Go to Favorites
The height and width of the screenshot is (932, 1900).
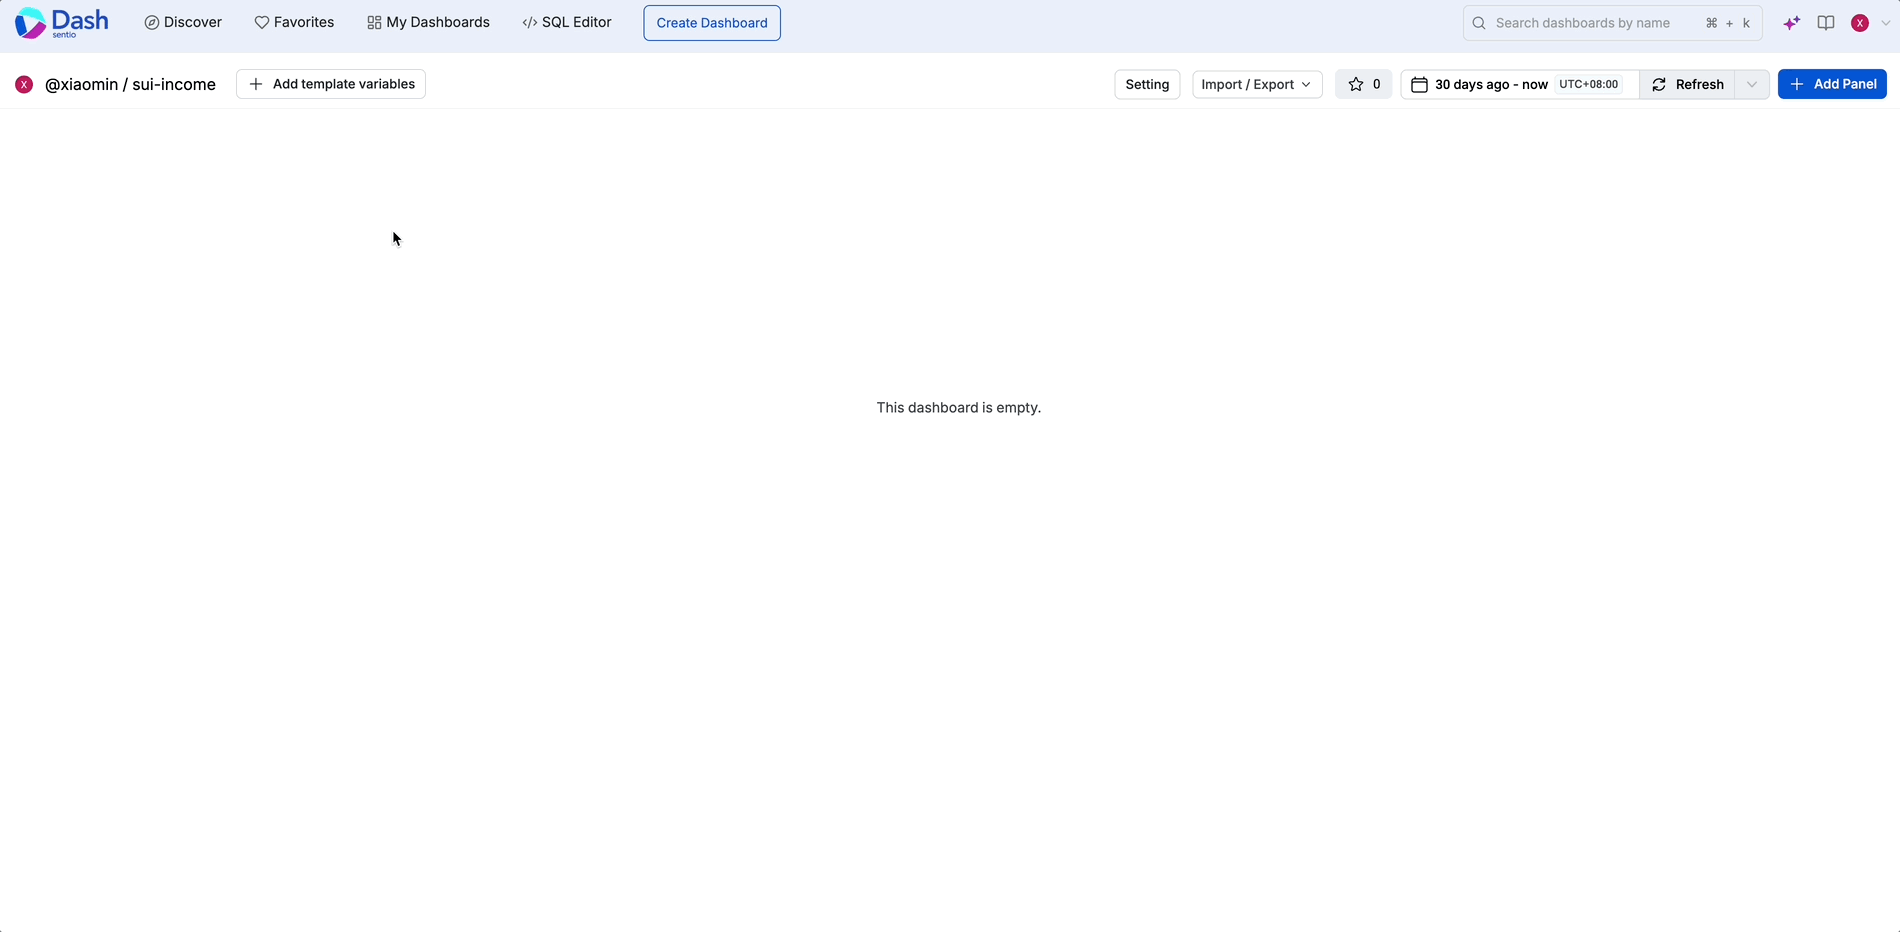coord(294,22)
